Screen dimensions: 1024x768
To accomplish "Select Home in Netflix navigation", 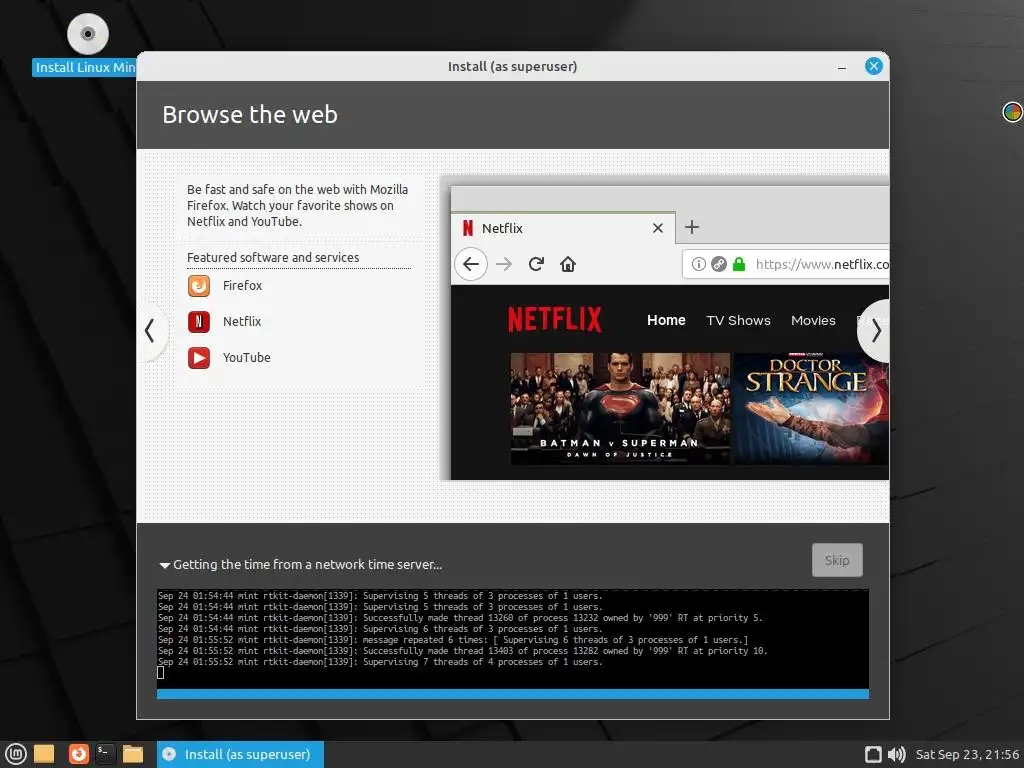I will coord(666,320).
